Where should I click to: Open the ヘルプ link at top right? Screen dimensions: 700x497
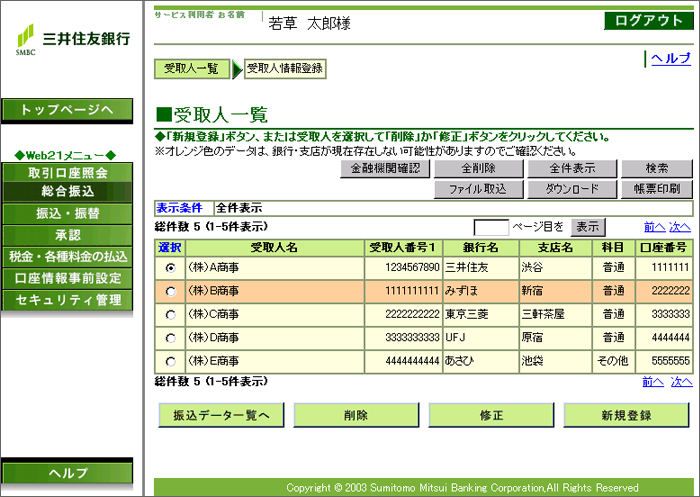click(671, 58)
